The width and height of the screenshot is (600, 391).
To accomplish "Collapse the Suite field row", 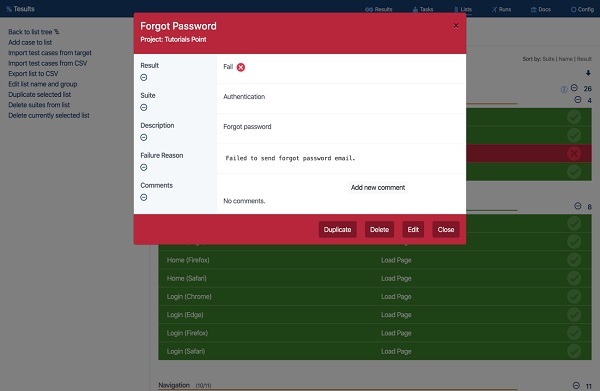I will click(x=144, y=108).
